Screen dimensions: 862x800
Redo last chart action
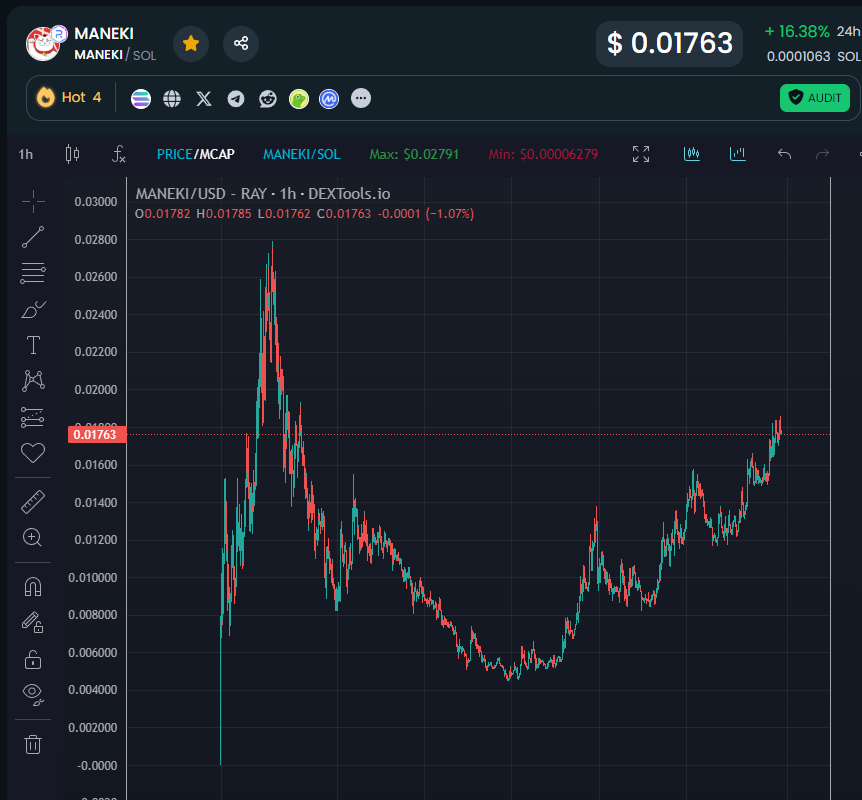pyautogui.click(x=822, y=154)
